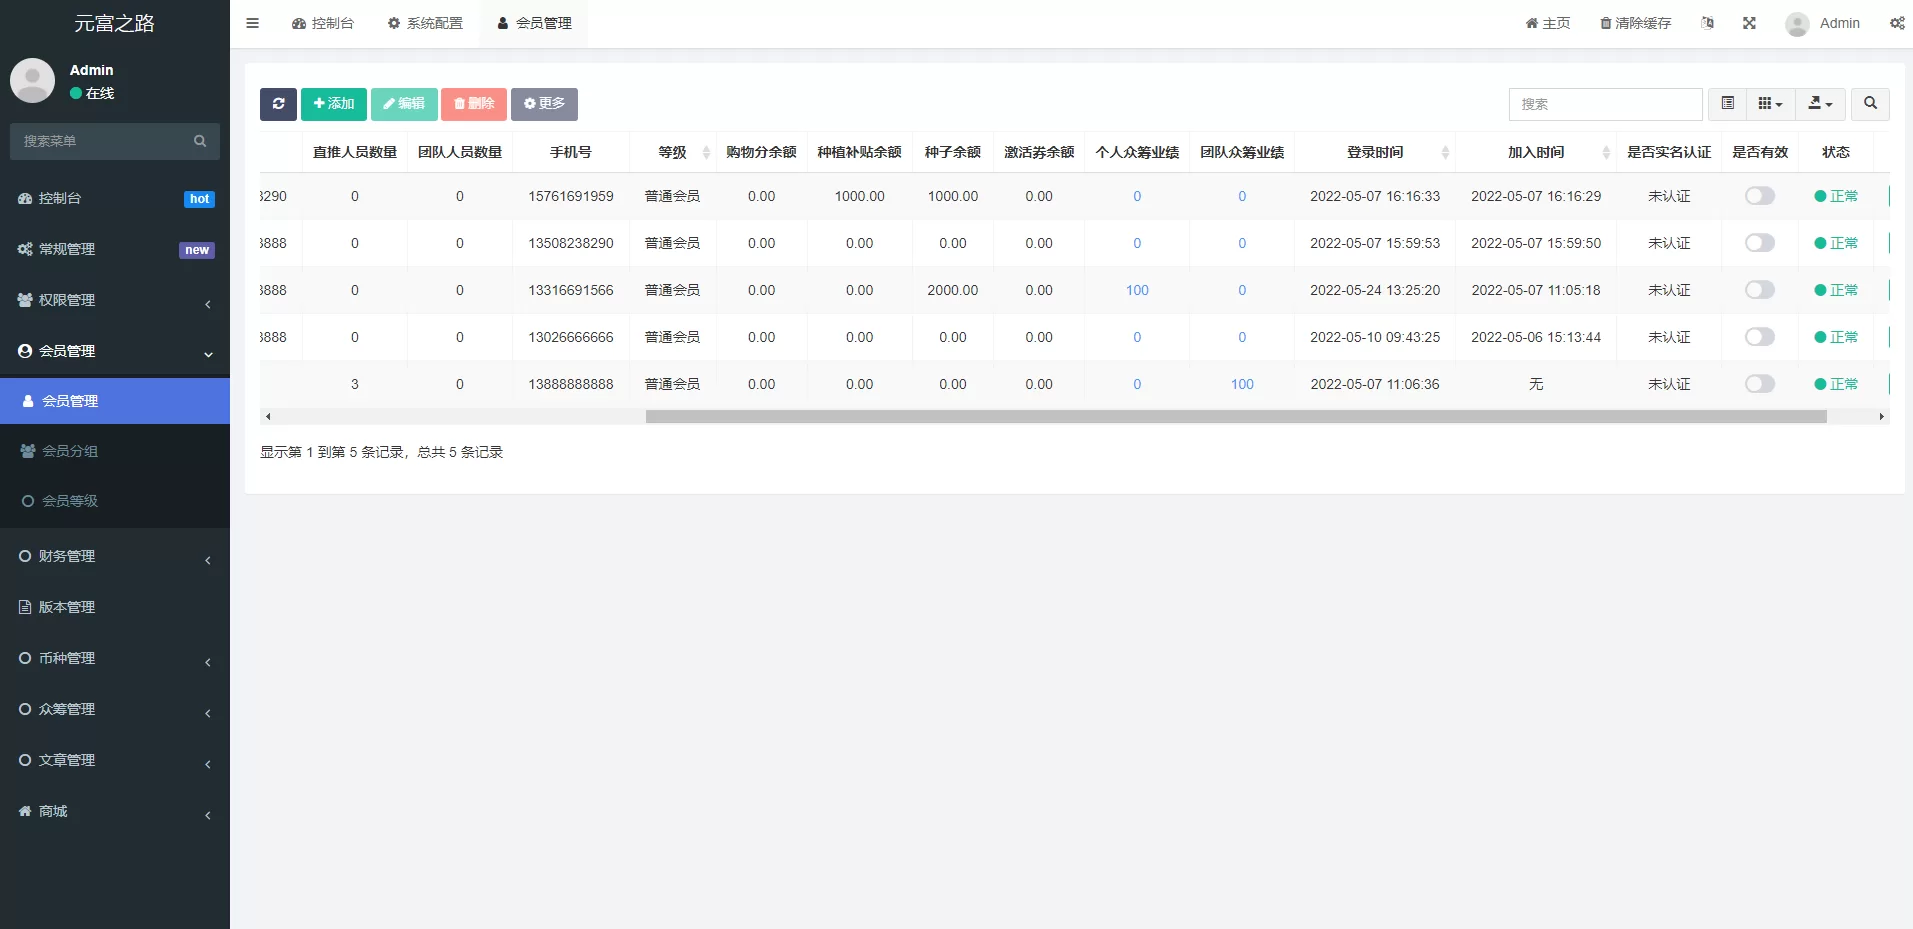Toggle the switch for member 13888888888
Screen dimensions: 1913x929
[x=1760, y=384]
